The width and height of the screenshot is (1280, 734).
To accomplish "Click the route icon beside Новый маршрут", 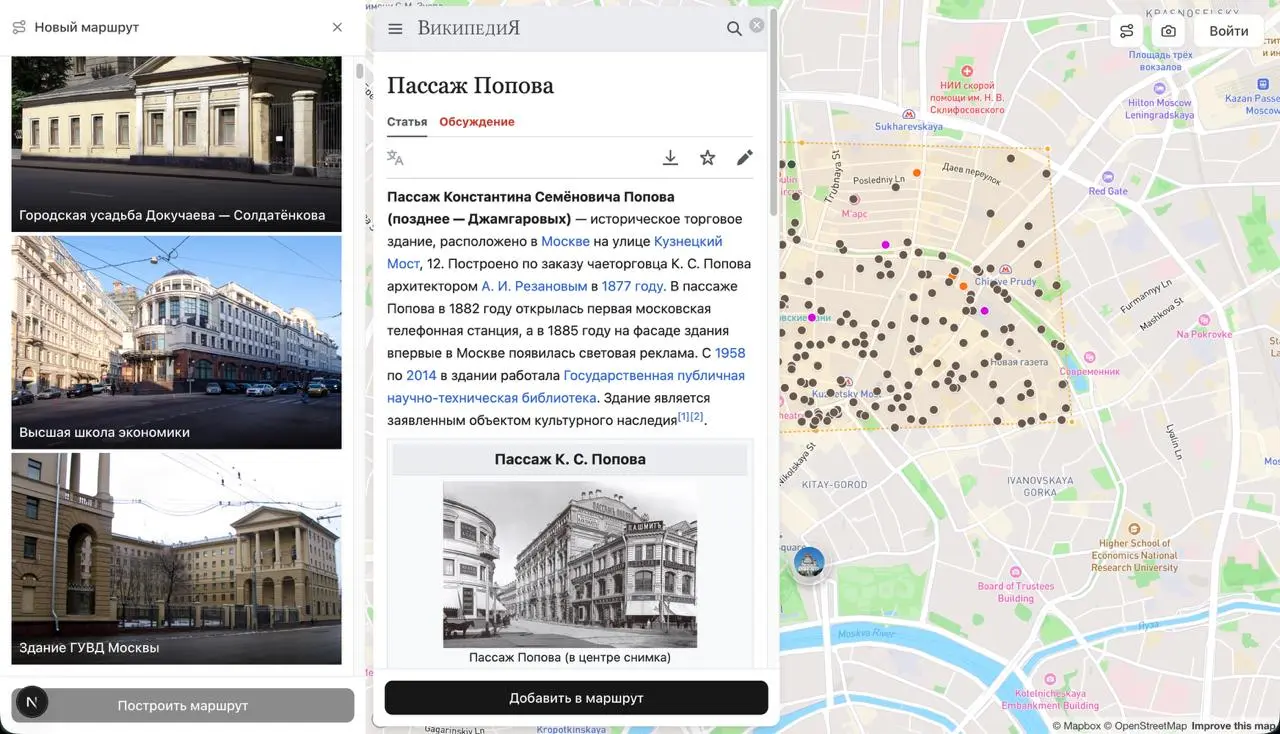I will [19, 27].
